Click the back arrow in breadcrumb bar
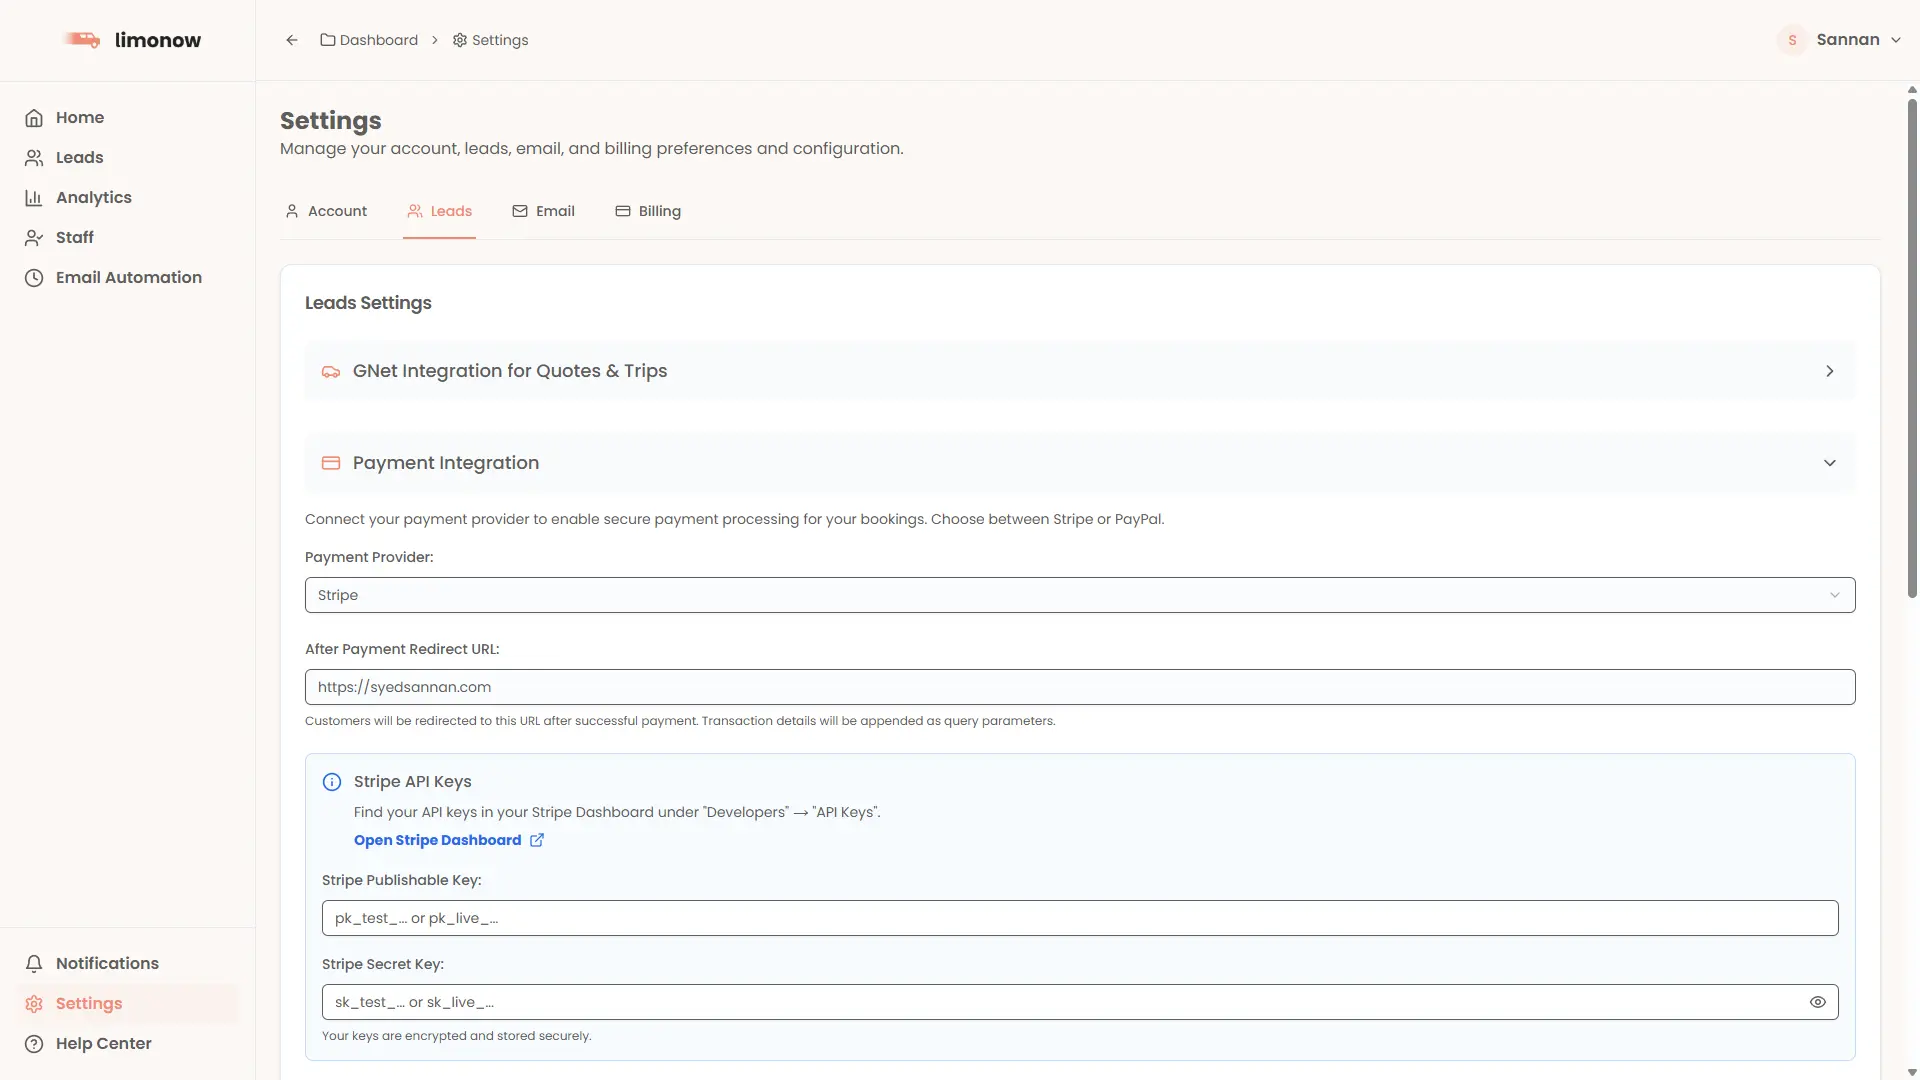 (292, 40)
